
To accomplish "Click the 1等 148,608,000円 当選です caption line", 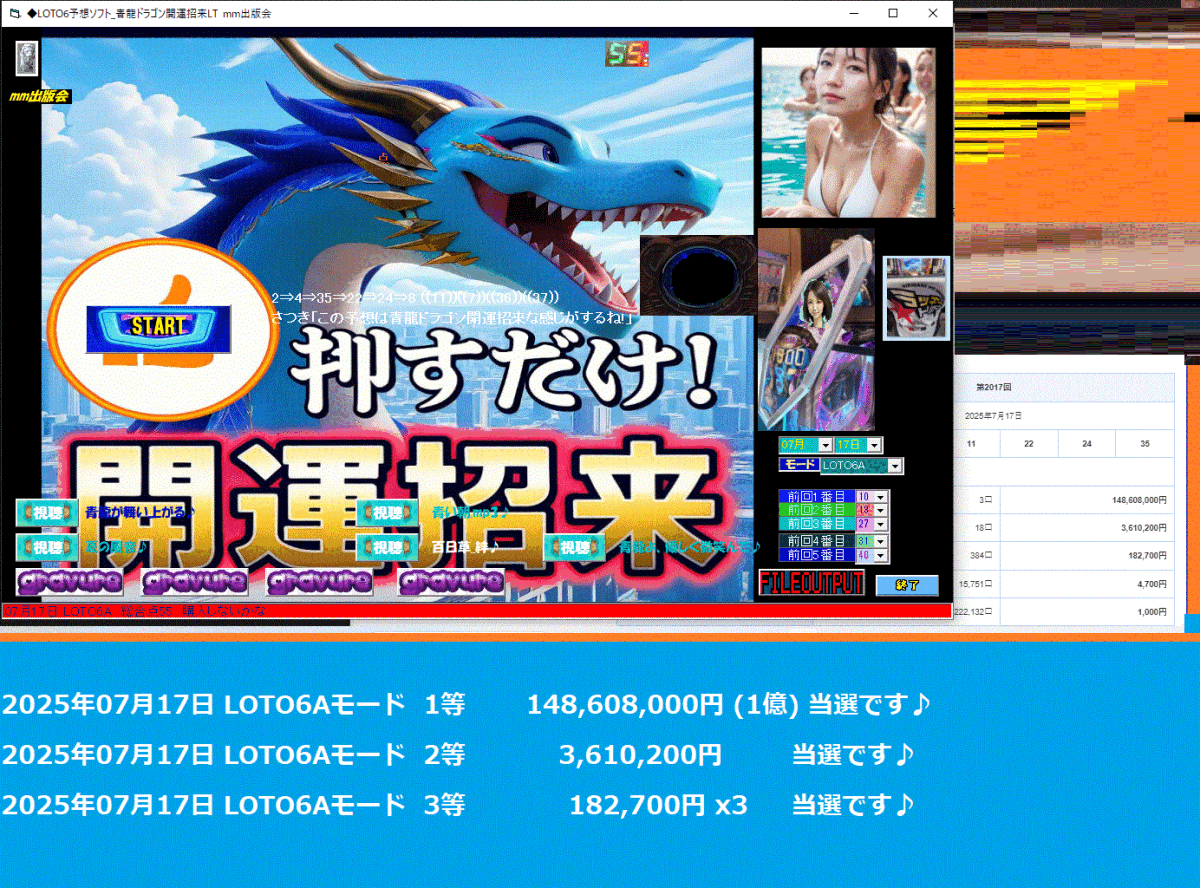I will coord(466,705).
